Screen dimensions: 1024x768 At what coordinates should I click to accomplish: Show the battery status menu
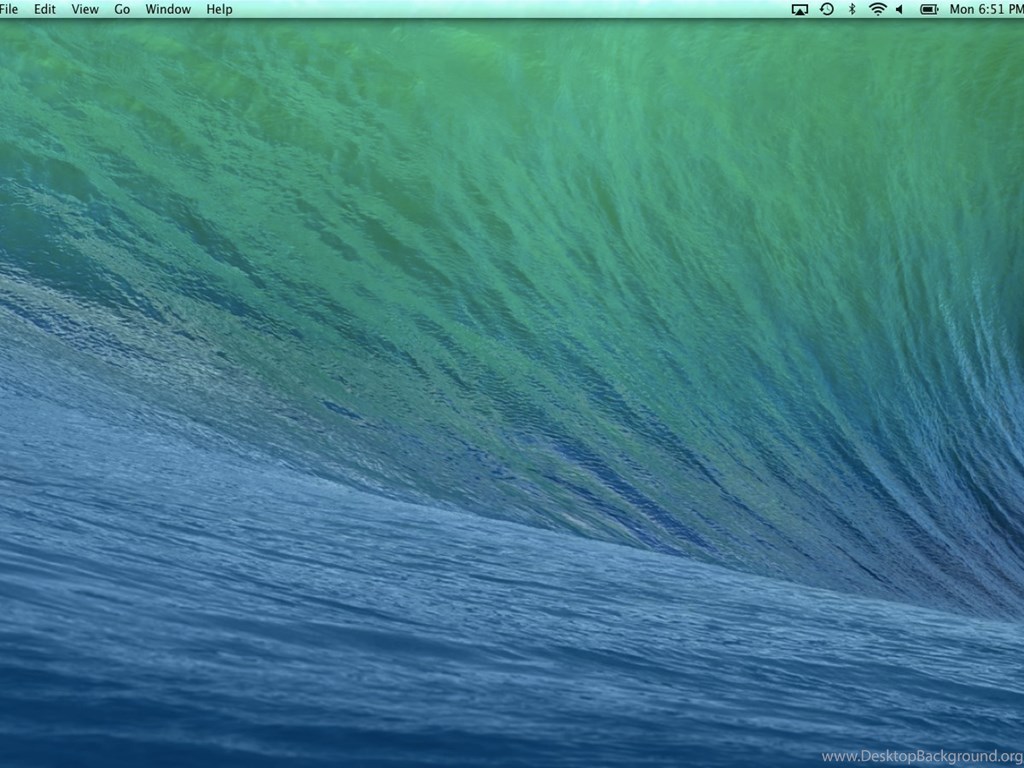point(929,9)
